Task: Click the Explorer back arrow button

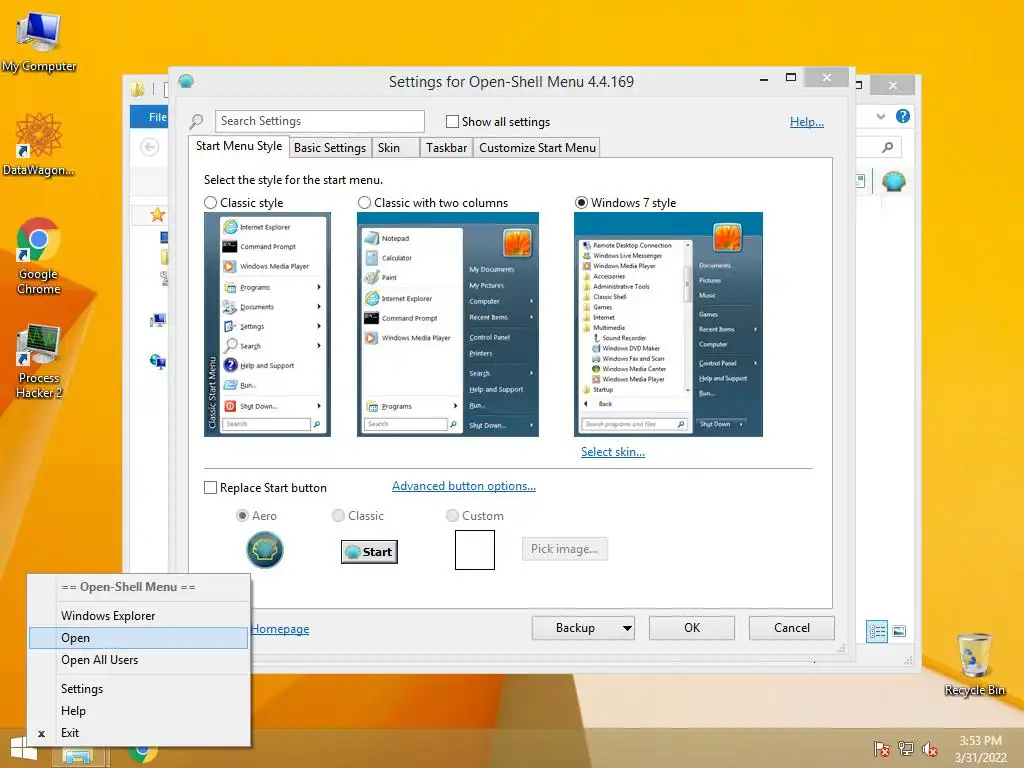Action: click(150, 148)
